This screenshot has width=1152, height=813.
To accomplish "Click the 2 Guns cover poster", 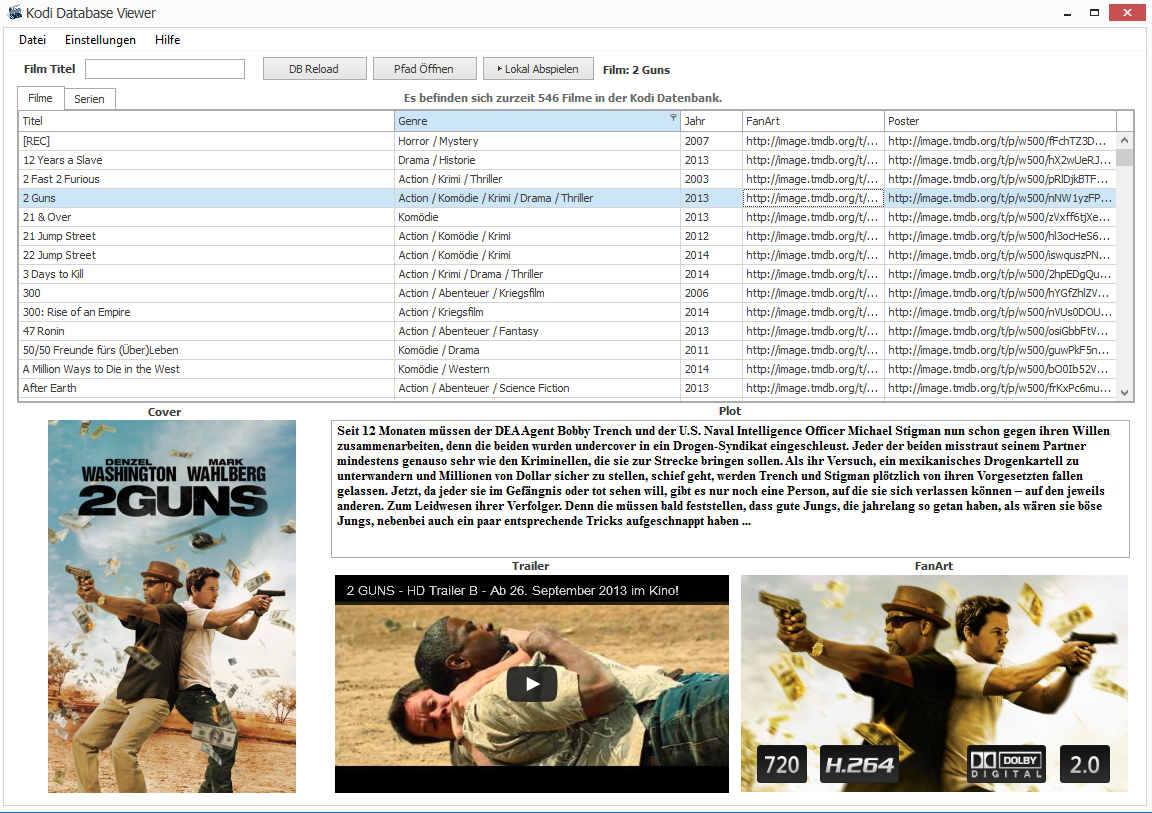I will [x=172, y=606].
